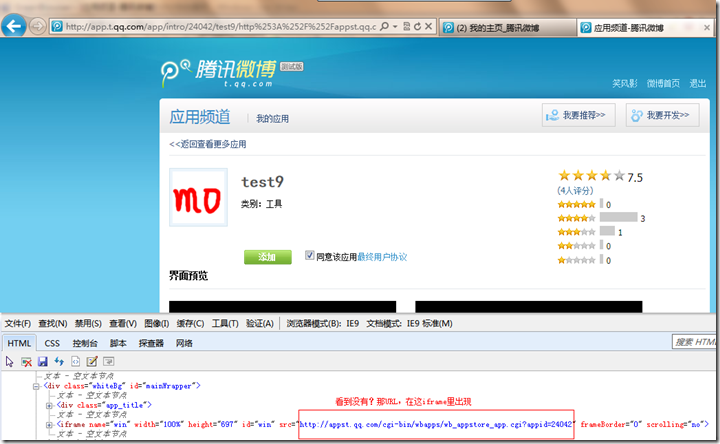Switch to the 脚本 script tab
Screen dimensions: 720x444
point(118,343)
